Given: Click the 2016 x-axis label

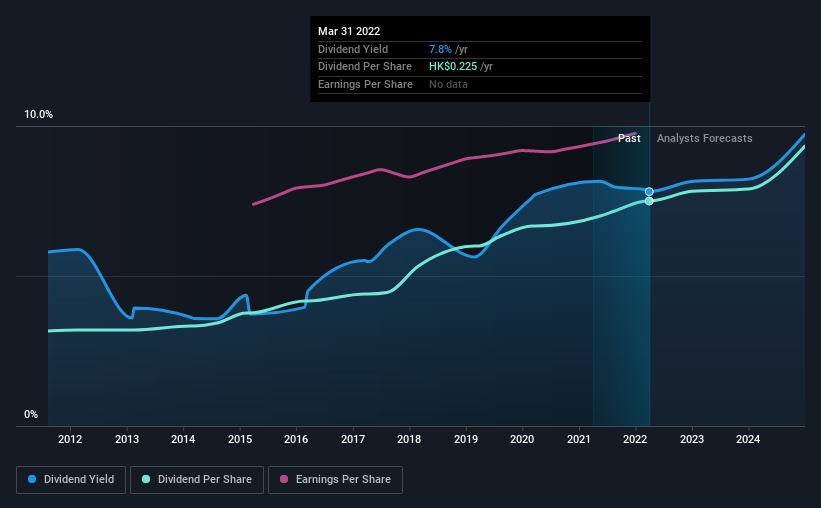Looking at the screenshot, I should (296, 439).
